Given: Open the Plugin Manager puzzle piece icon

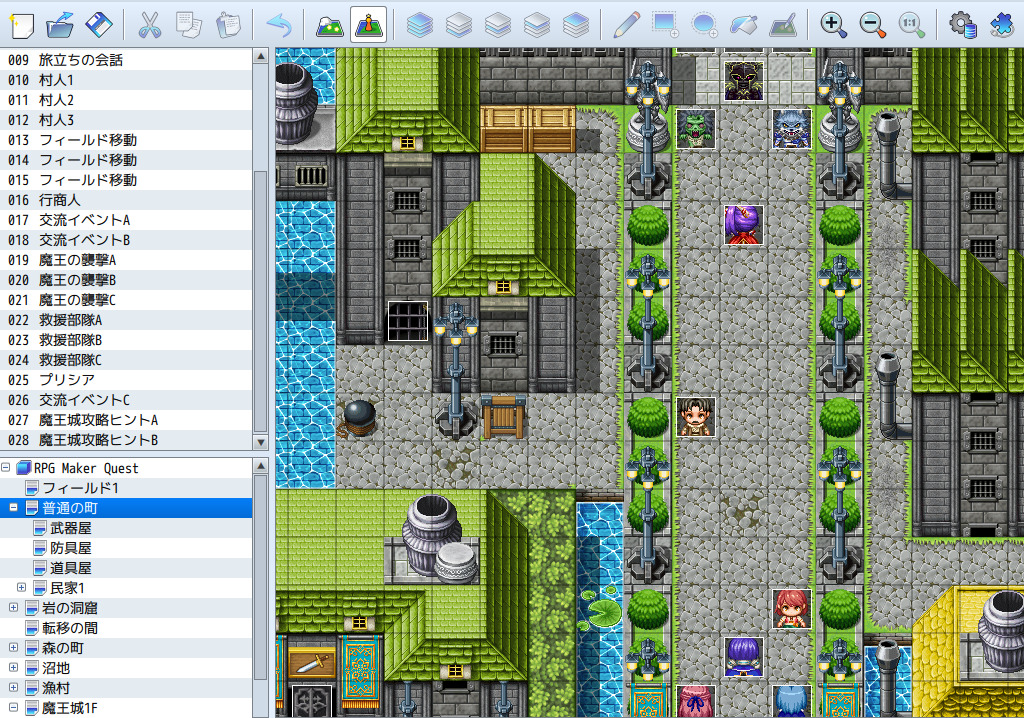Looking at the screenshot, I should point(1001,24).
